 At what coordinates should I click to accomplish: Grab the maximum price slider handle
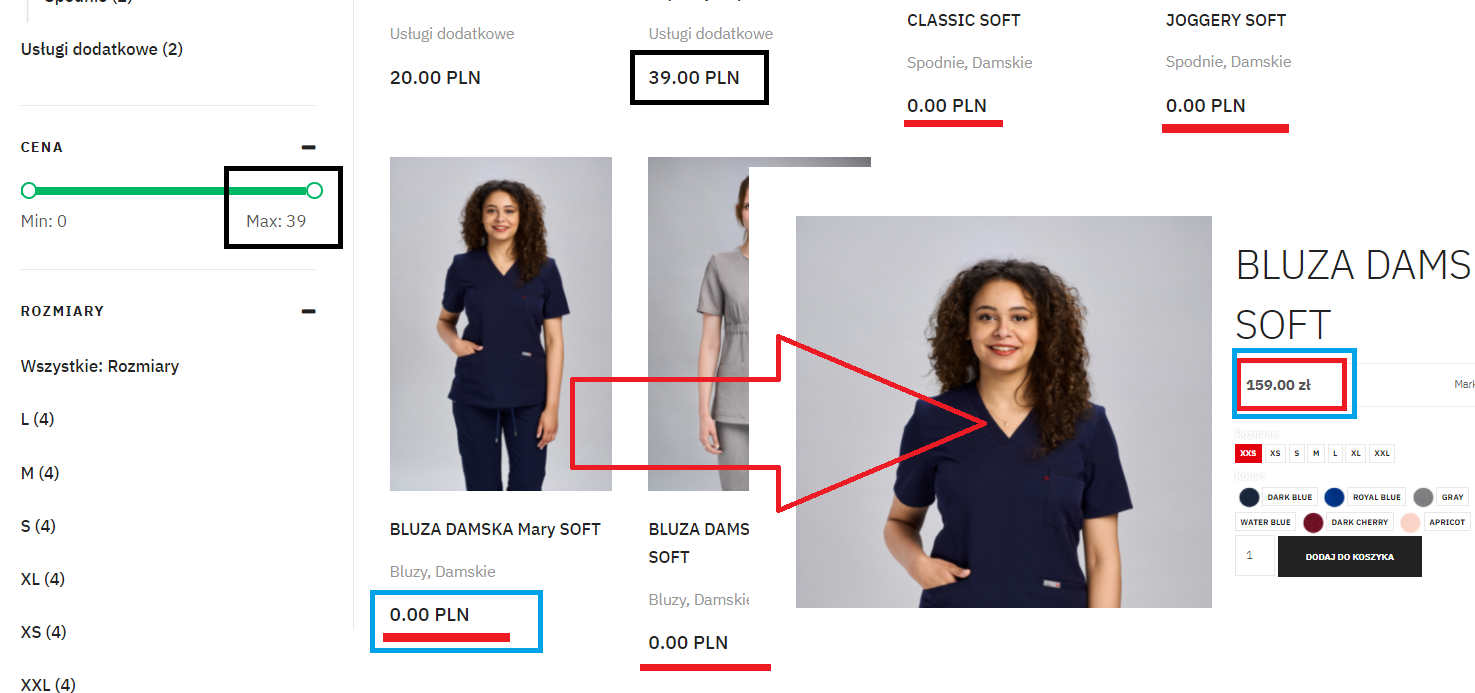pos(314,190)
